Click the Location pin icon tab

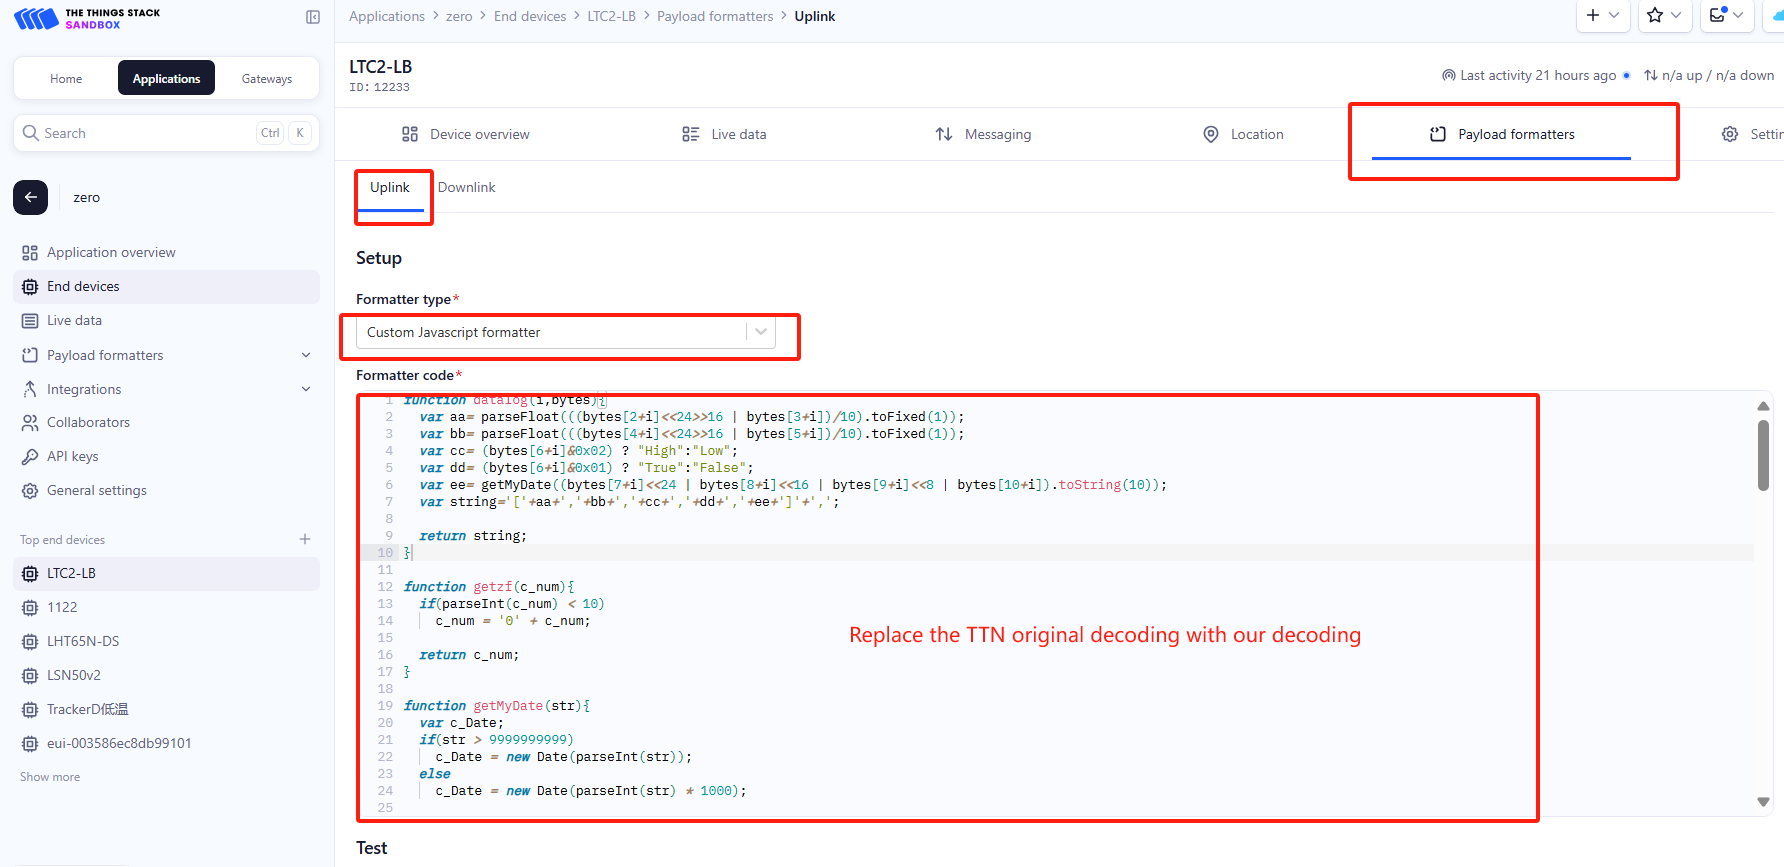[1211, 134]
